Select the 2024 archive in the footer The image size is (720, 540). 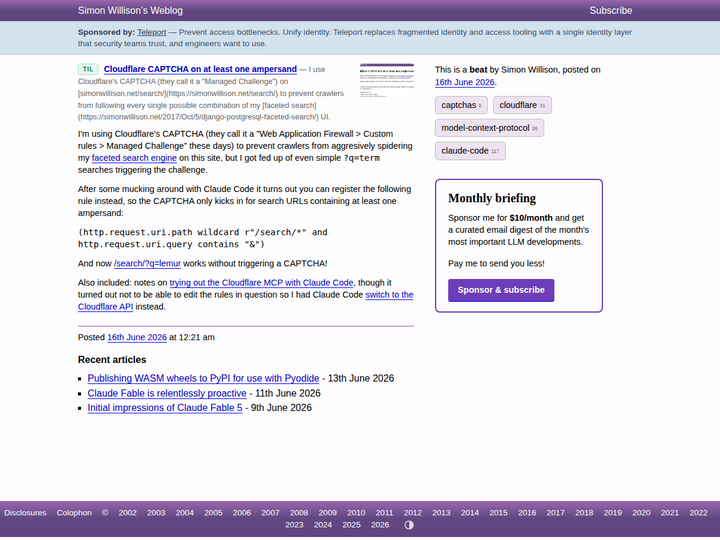[323, 525]
